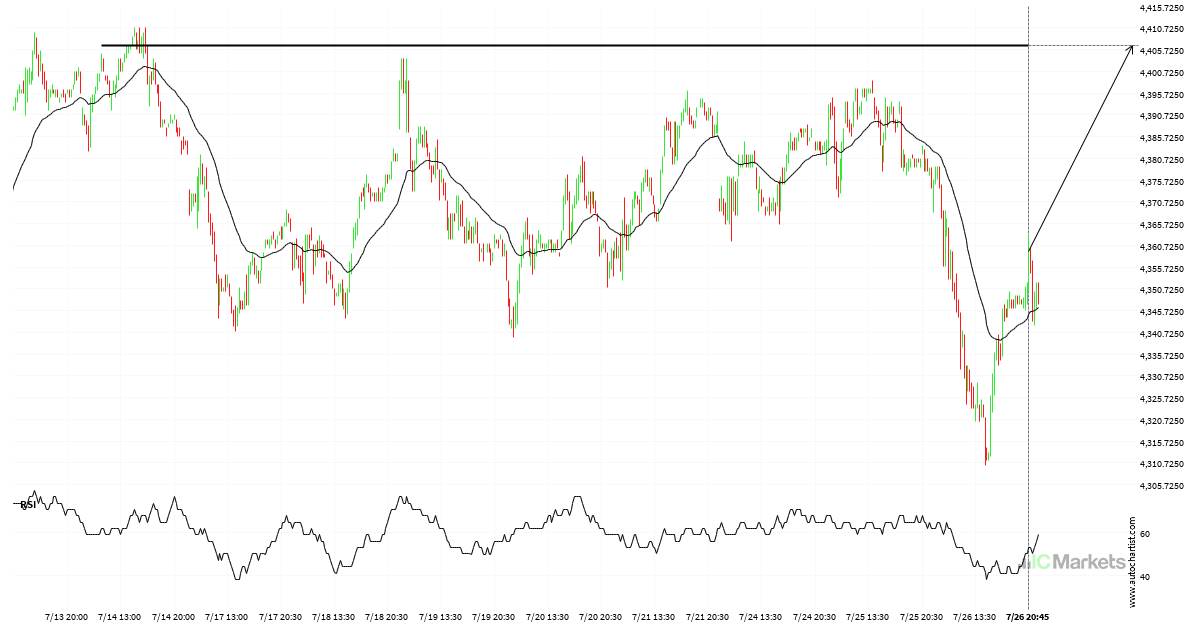
Task: Click the bold 7/26 20:45 time label
Action: pyautogui.click(x=1029, y=617)
